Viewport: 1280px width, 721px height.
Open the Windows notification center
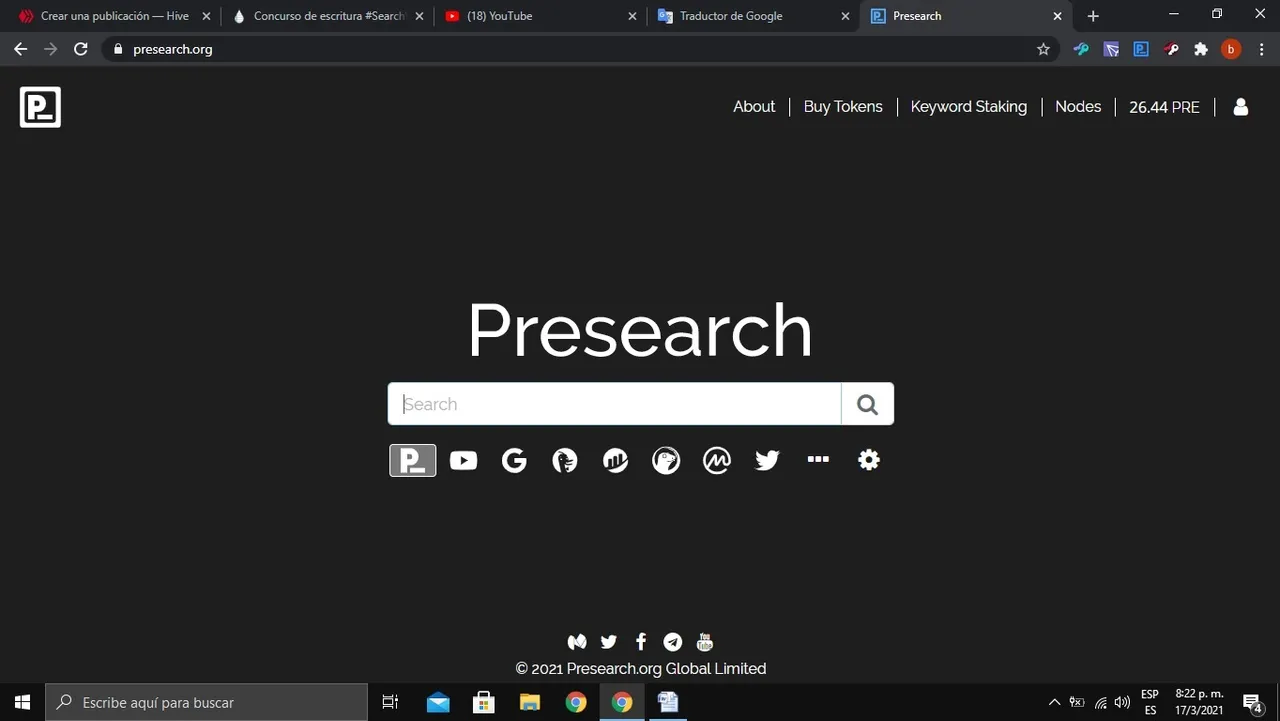pyautogui.click(x=1252, y=703)
